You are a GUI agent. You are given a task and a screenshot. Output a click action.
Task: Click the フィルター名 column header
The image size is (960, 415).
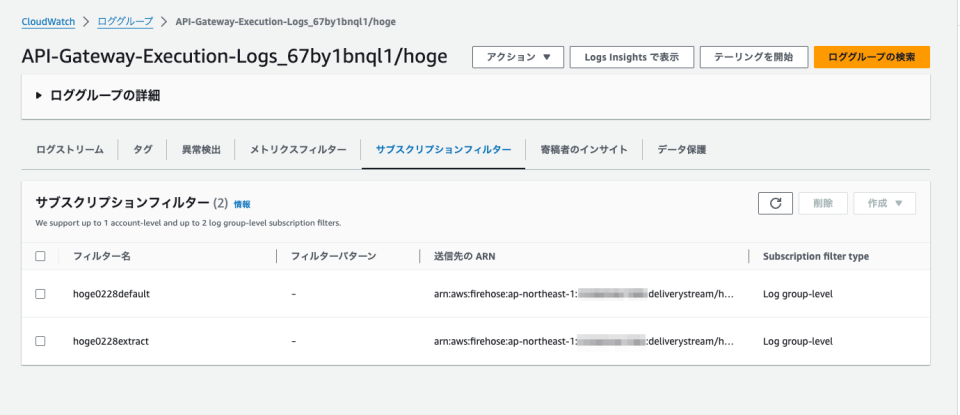102,256
